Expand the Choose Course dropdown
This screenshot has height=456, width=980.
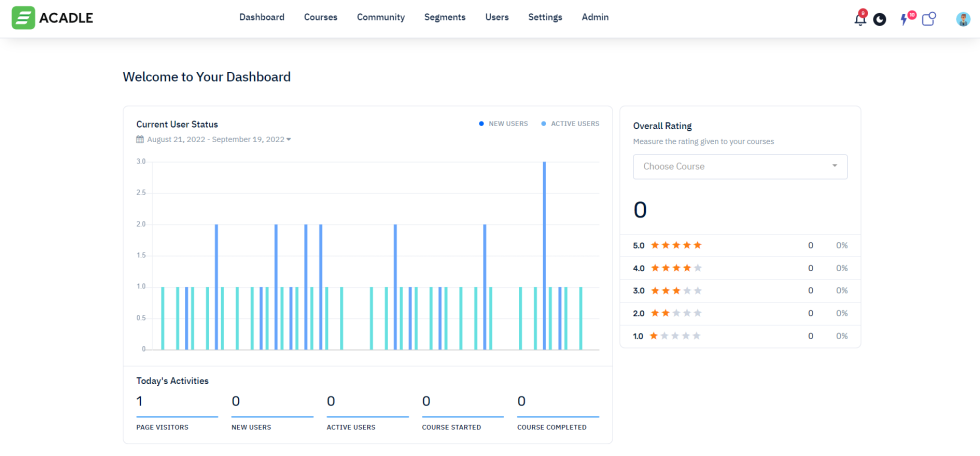[739, 167]
